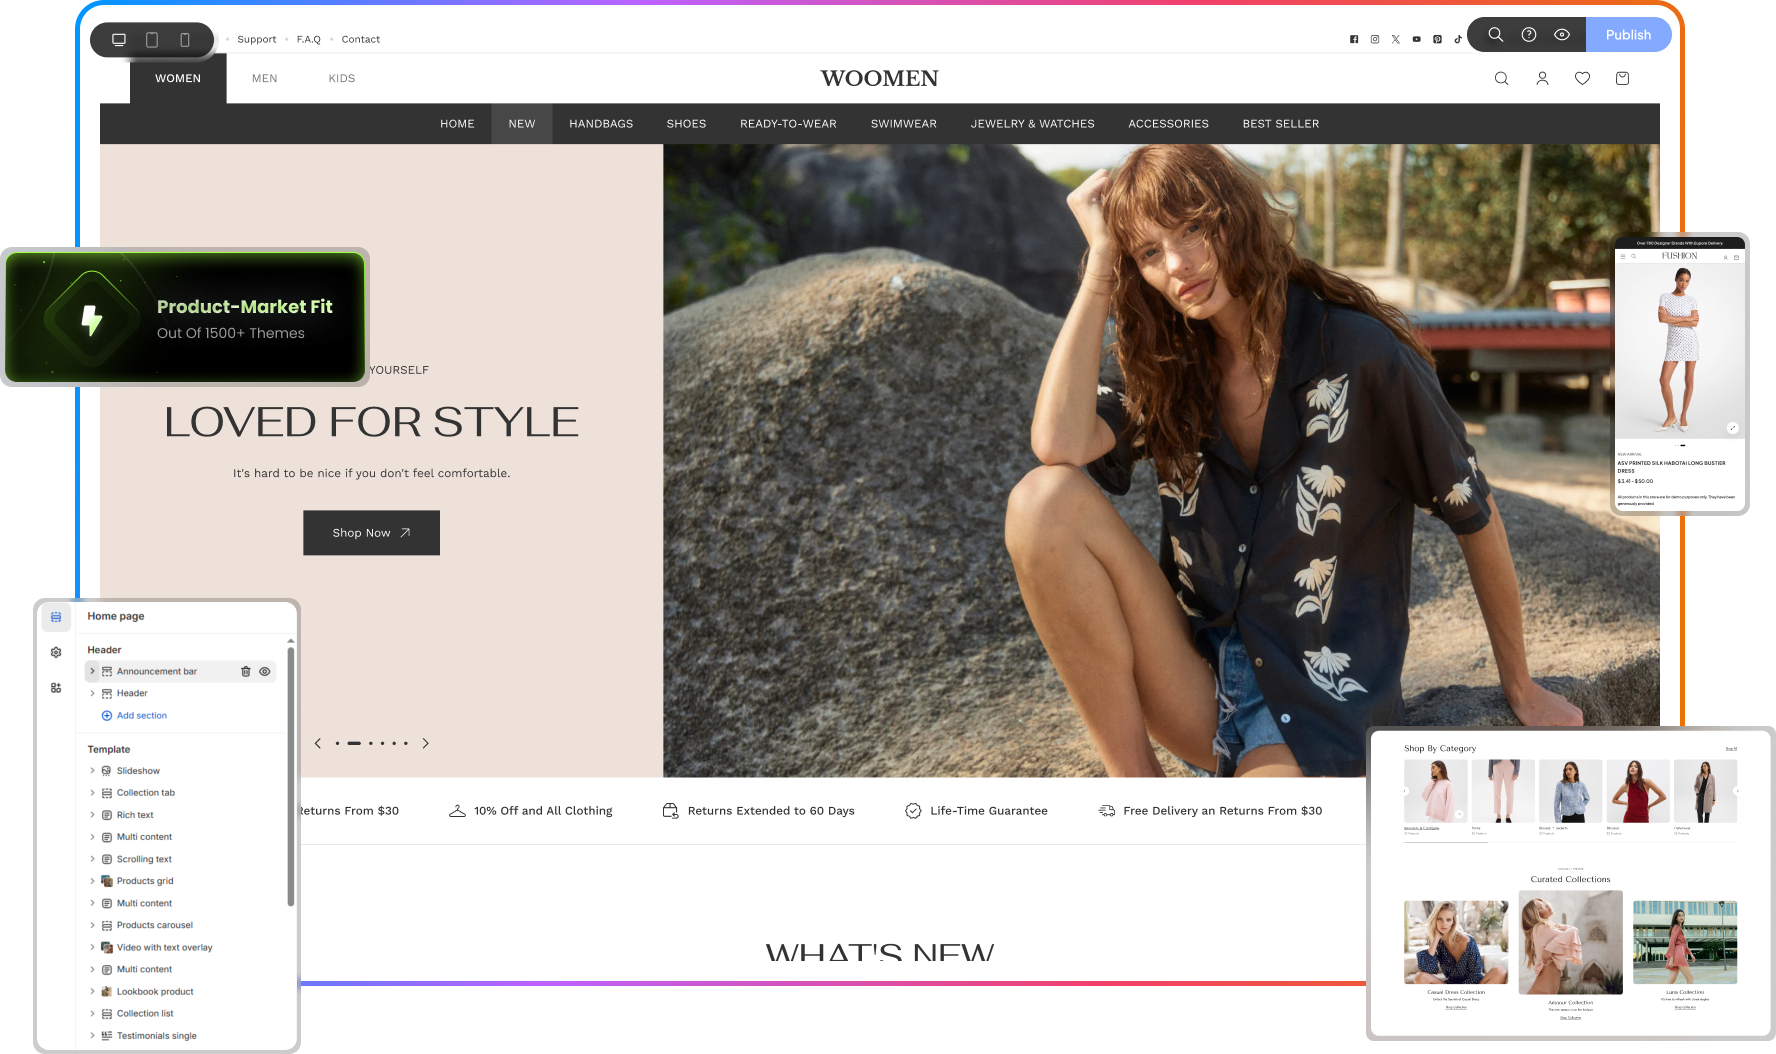Switch to the MEN tab
The height and width of the screenshot is (1054, 1776).
pyautogui.click(x=265, y=78)
